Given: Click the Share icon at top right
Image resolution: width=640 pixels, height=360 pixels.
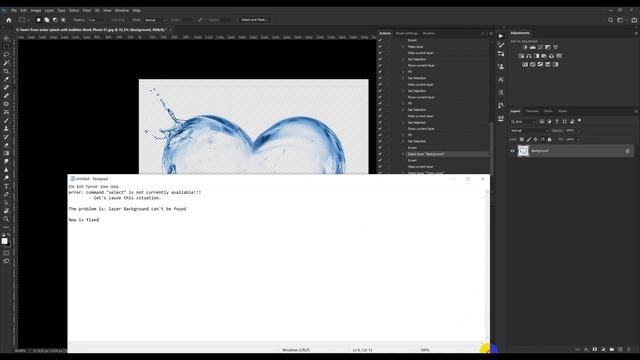Looking at the screenshot, I should click(x=634, y=20).
